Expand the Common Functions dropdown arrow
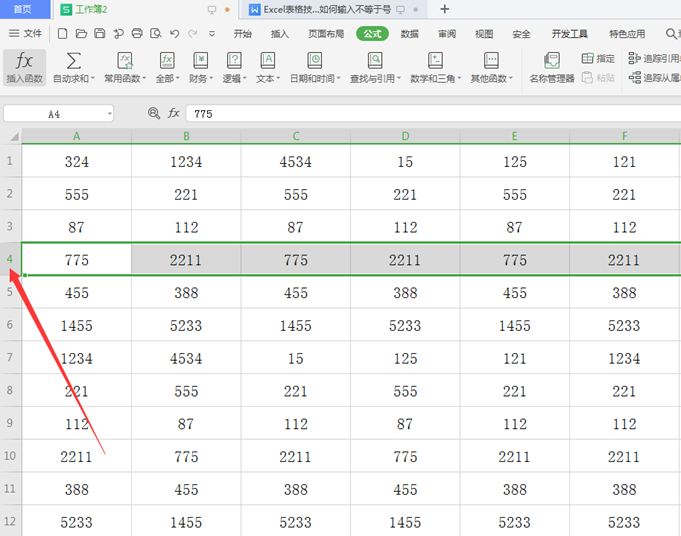This screenshot has width=681, height=536. click(x=144, y=79)
